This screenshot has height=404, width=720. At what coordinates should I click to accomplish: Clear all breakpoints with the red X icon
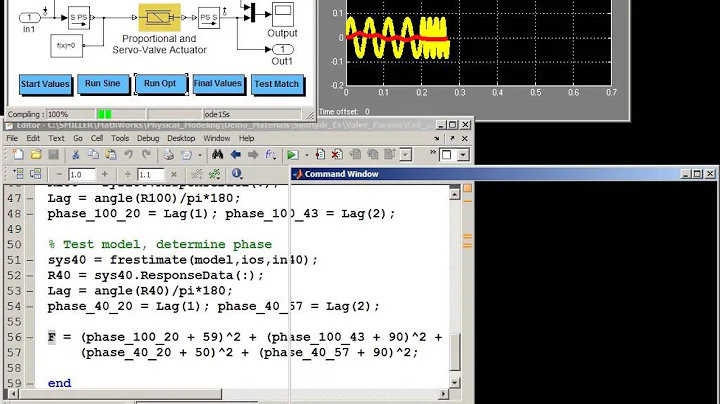(337, 155)
